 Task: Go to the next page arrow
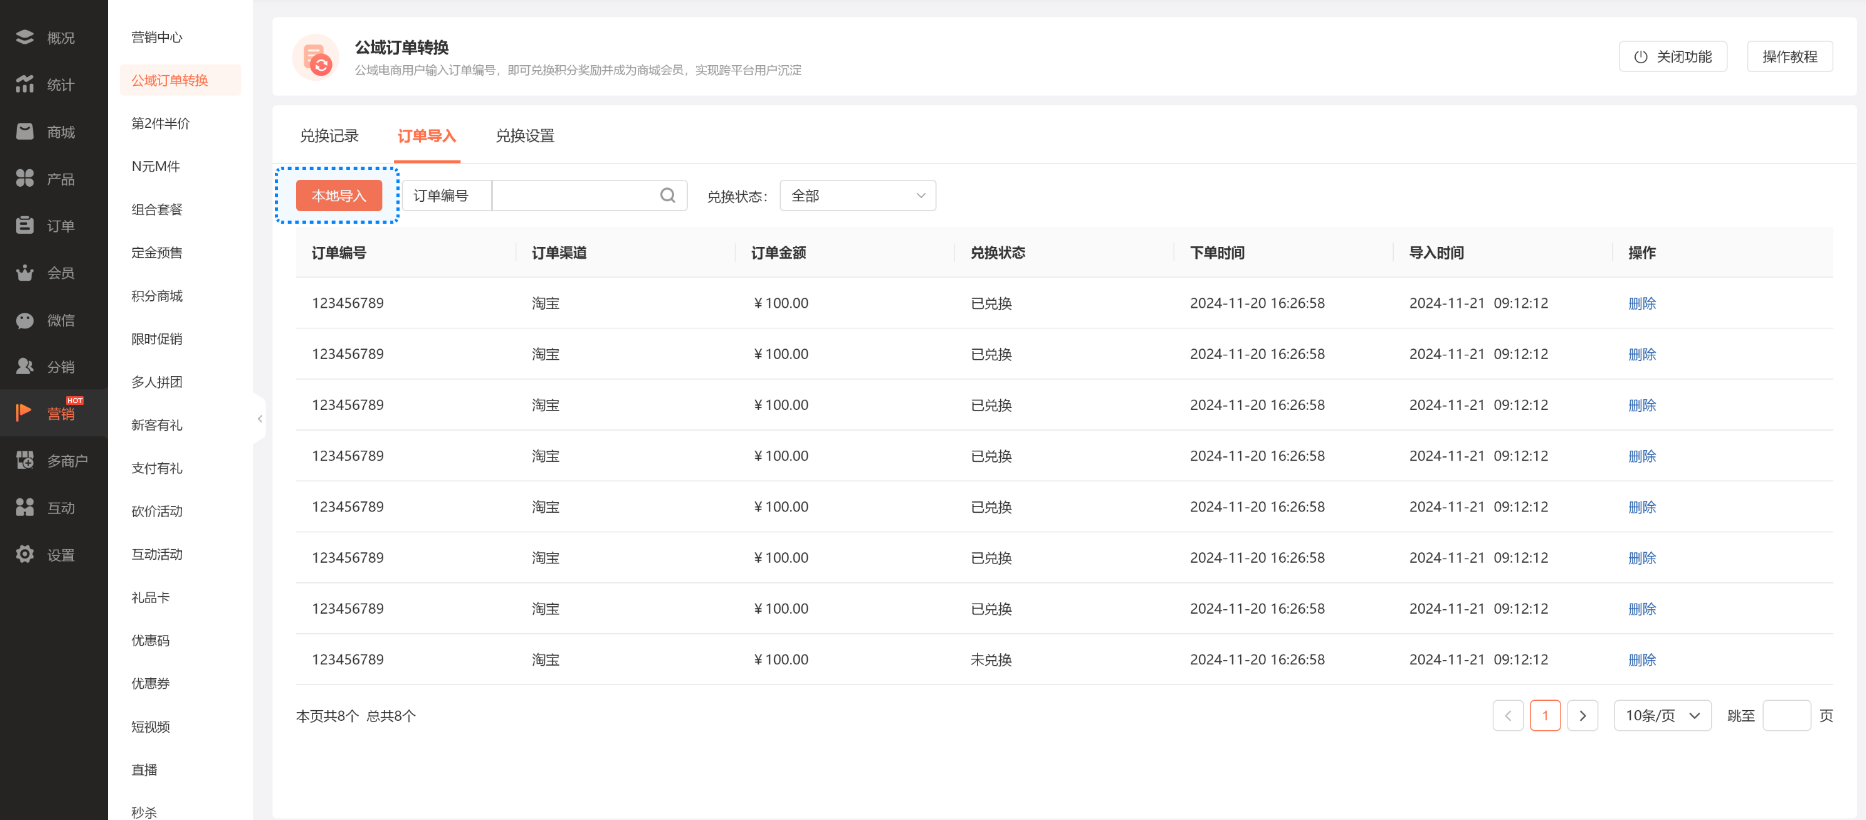tap(1582, 716)
